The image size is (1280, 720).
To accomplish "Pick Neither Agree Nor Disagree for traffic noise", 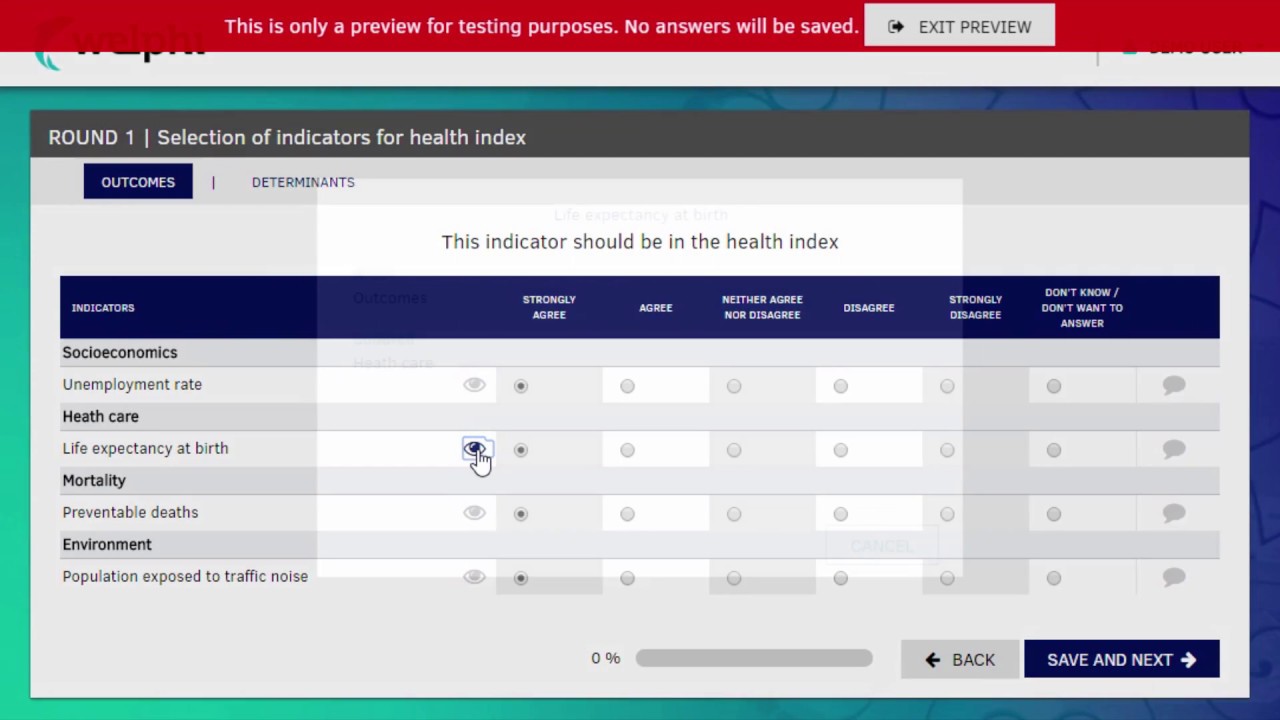I will [x=734, y=578].
